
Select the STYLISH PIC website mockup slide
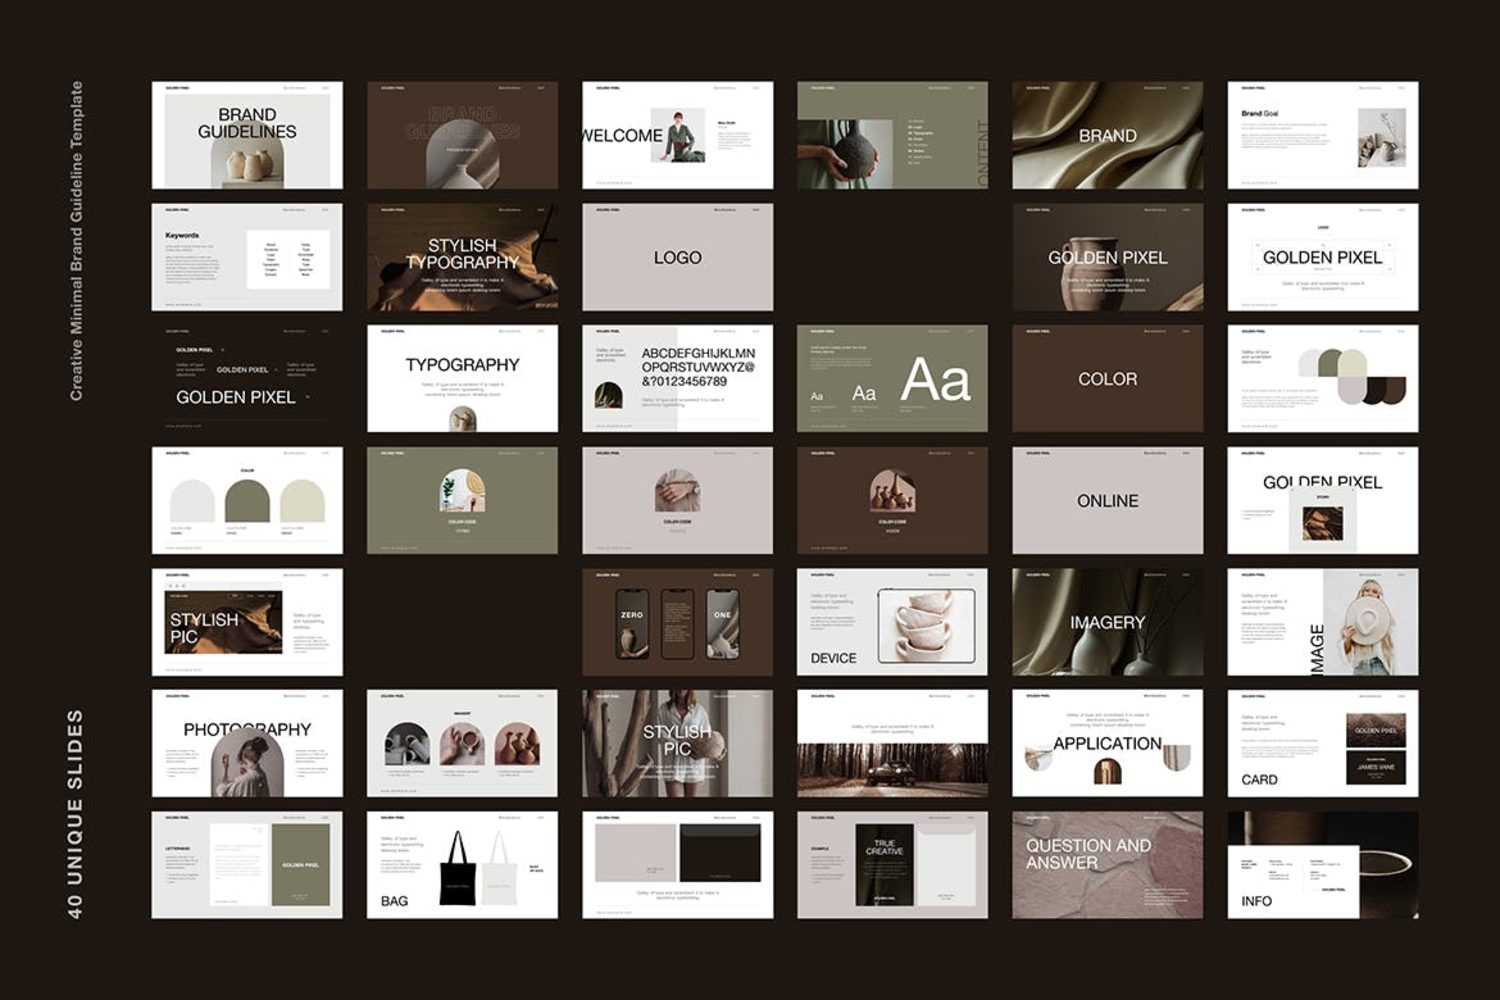tap(247, 622)
